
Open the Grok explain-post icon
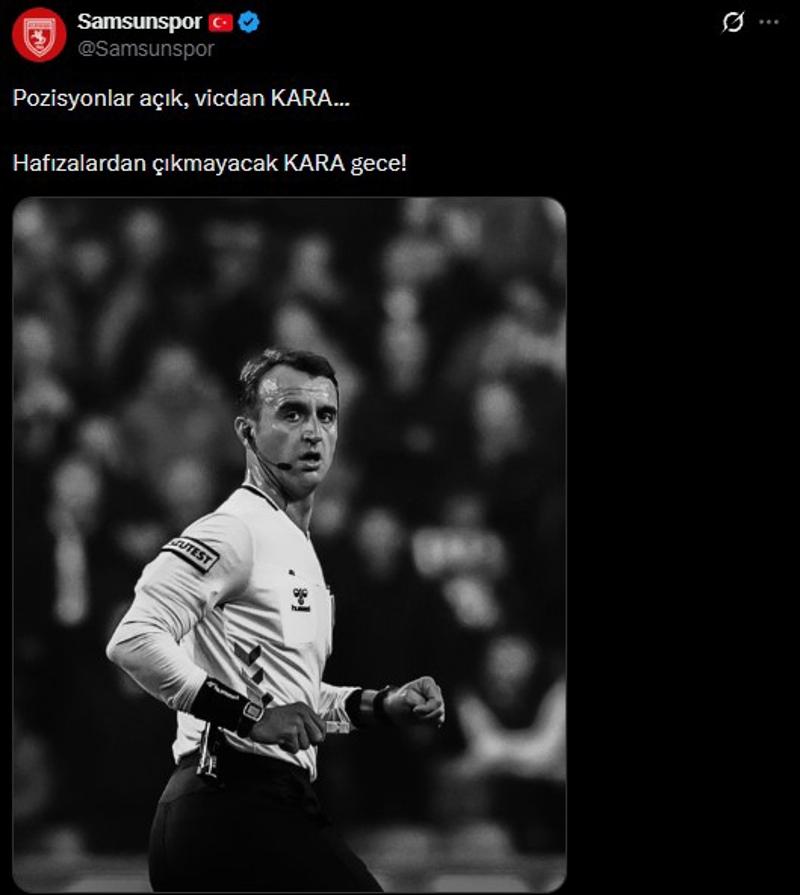(733, 22)
